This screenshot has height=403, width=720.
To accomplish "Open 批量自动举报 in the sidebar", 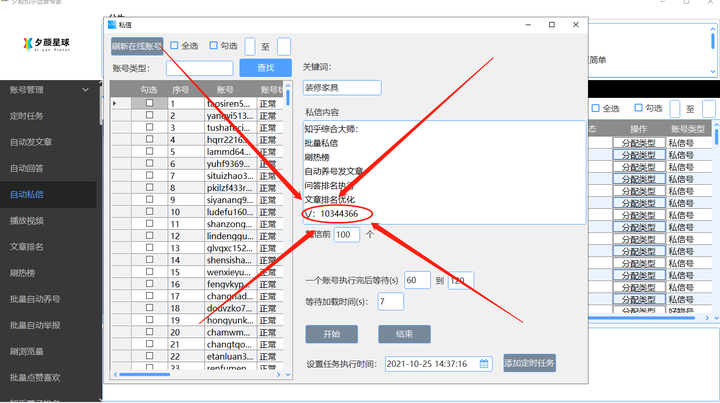I will coord(35,325).
